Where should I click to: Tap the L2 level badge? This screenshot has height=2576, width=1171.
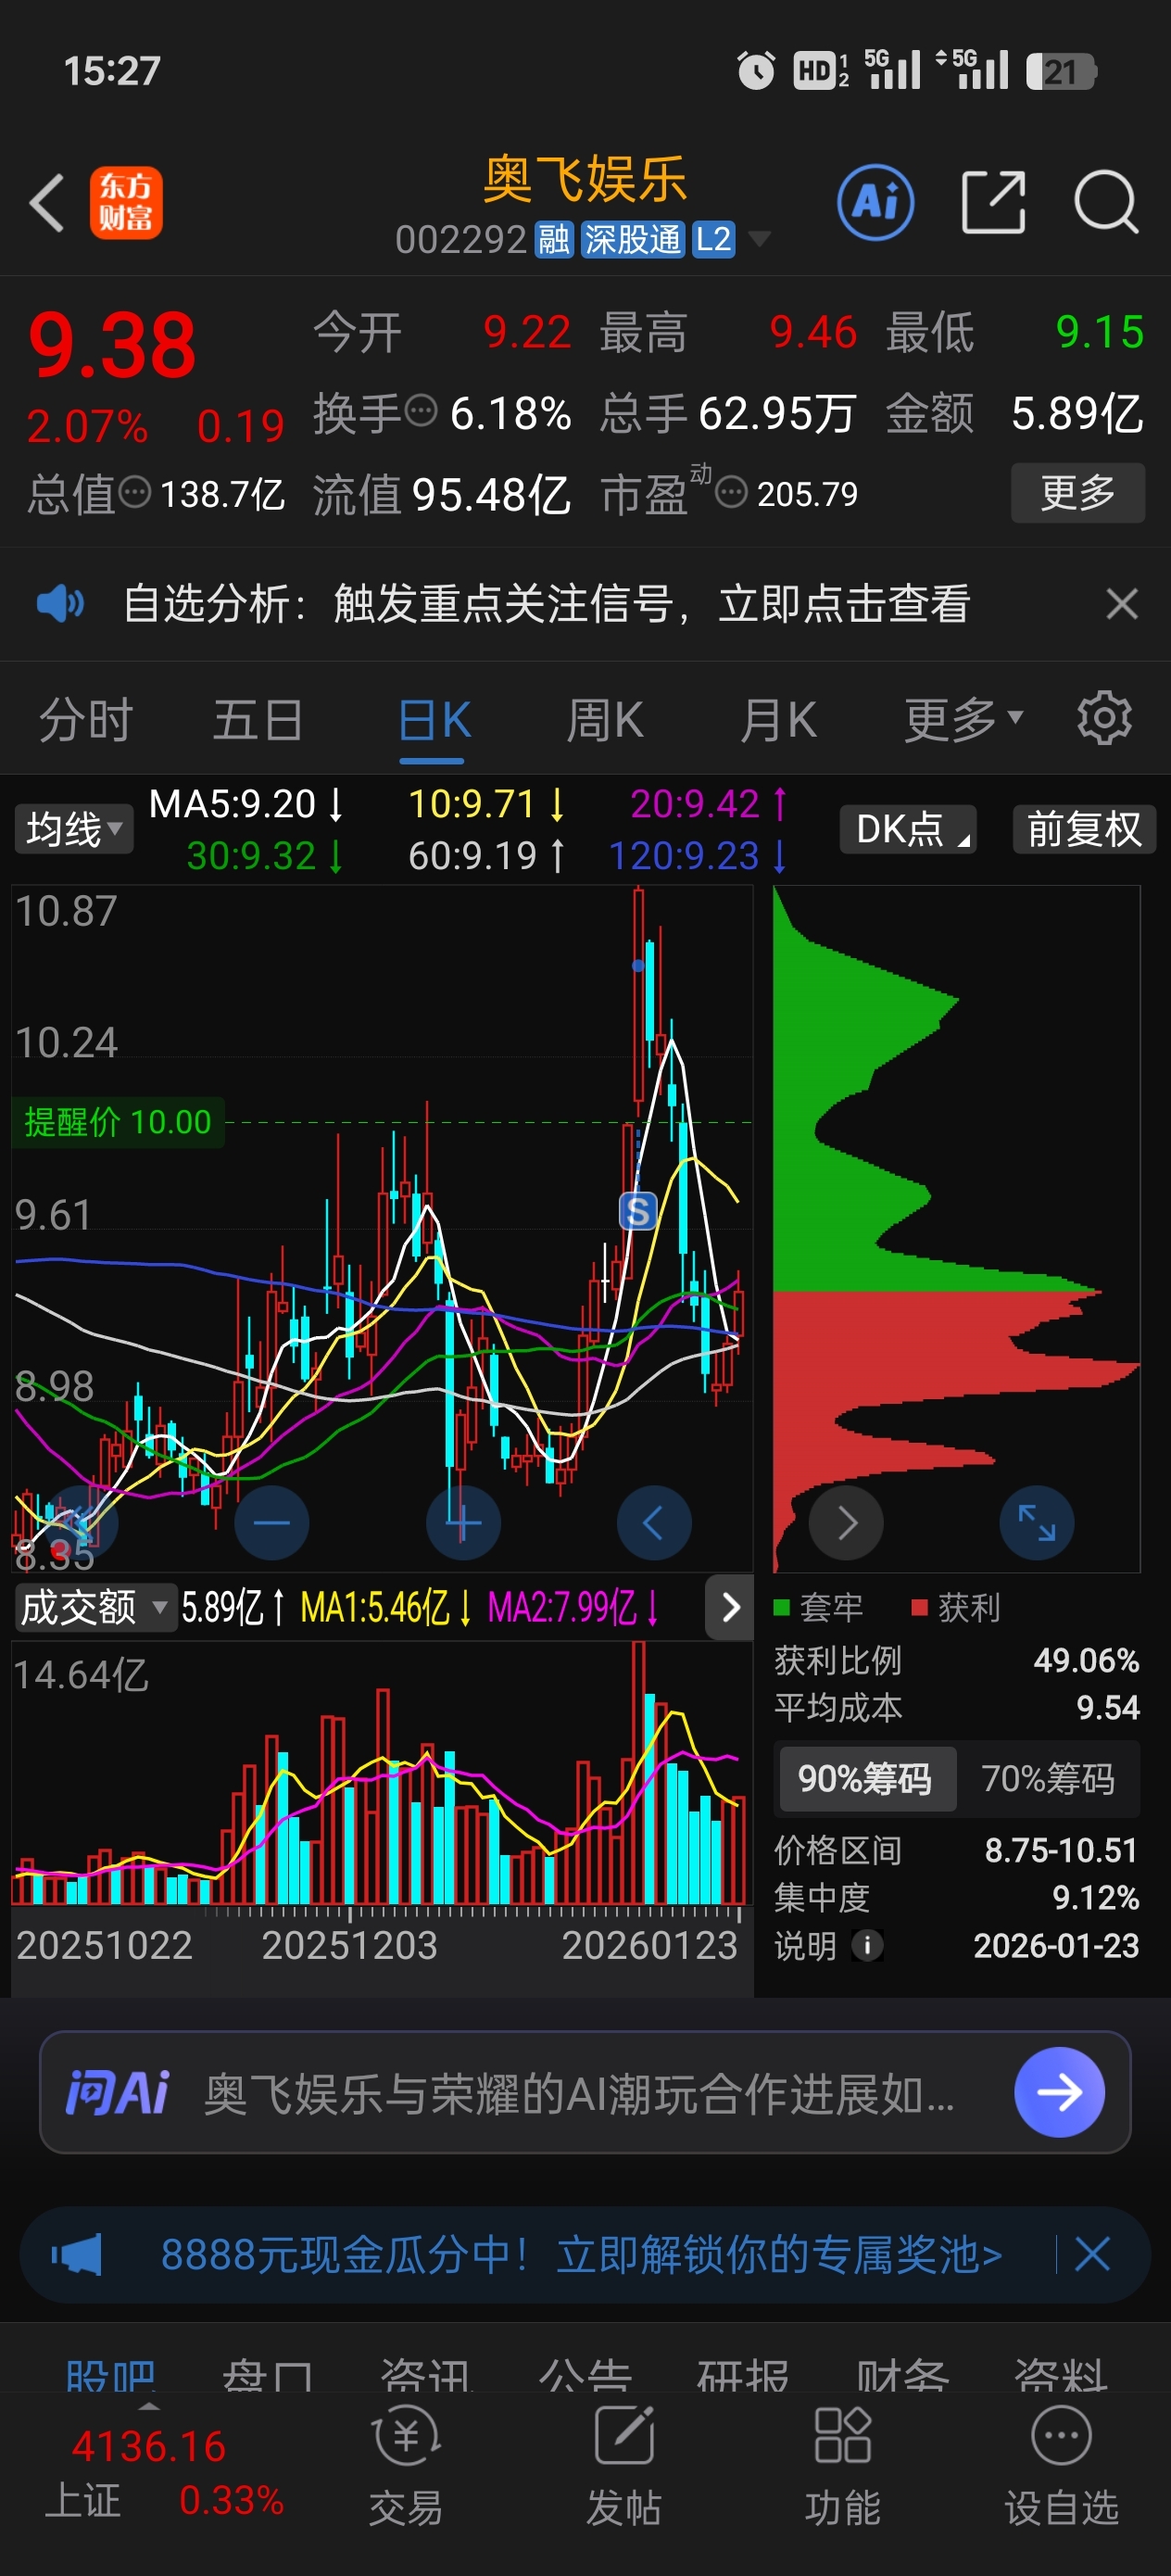coord(714,240)
